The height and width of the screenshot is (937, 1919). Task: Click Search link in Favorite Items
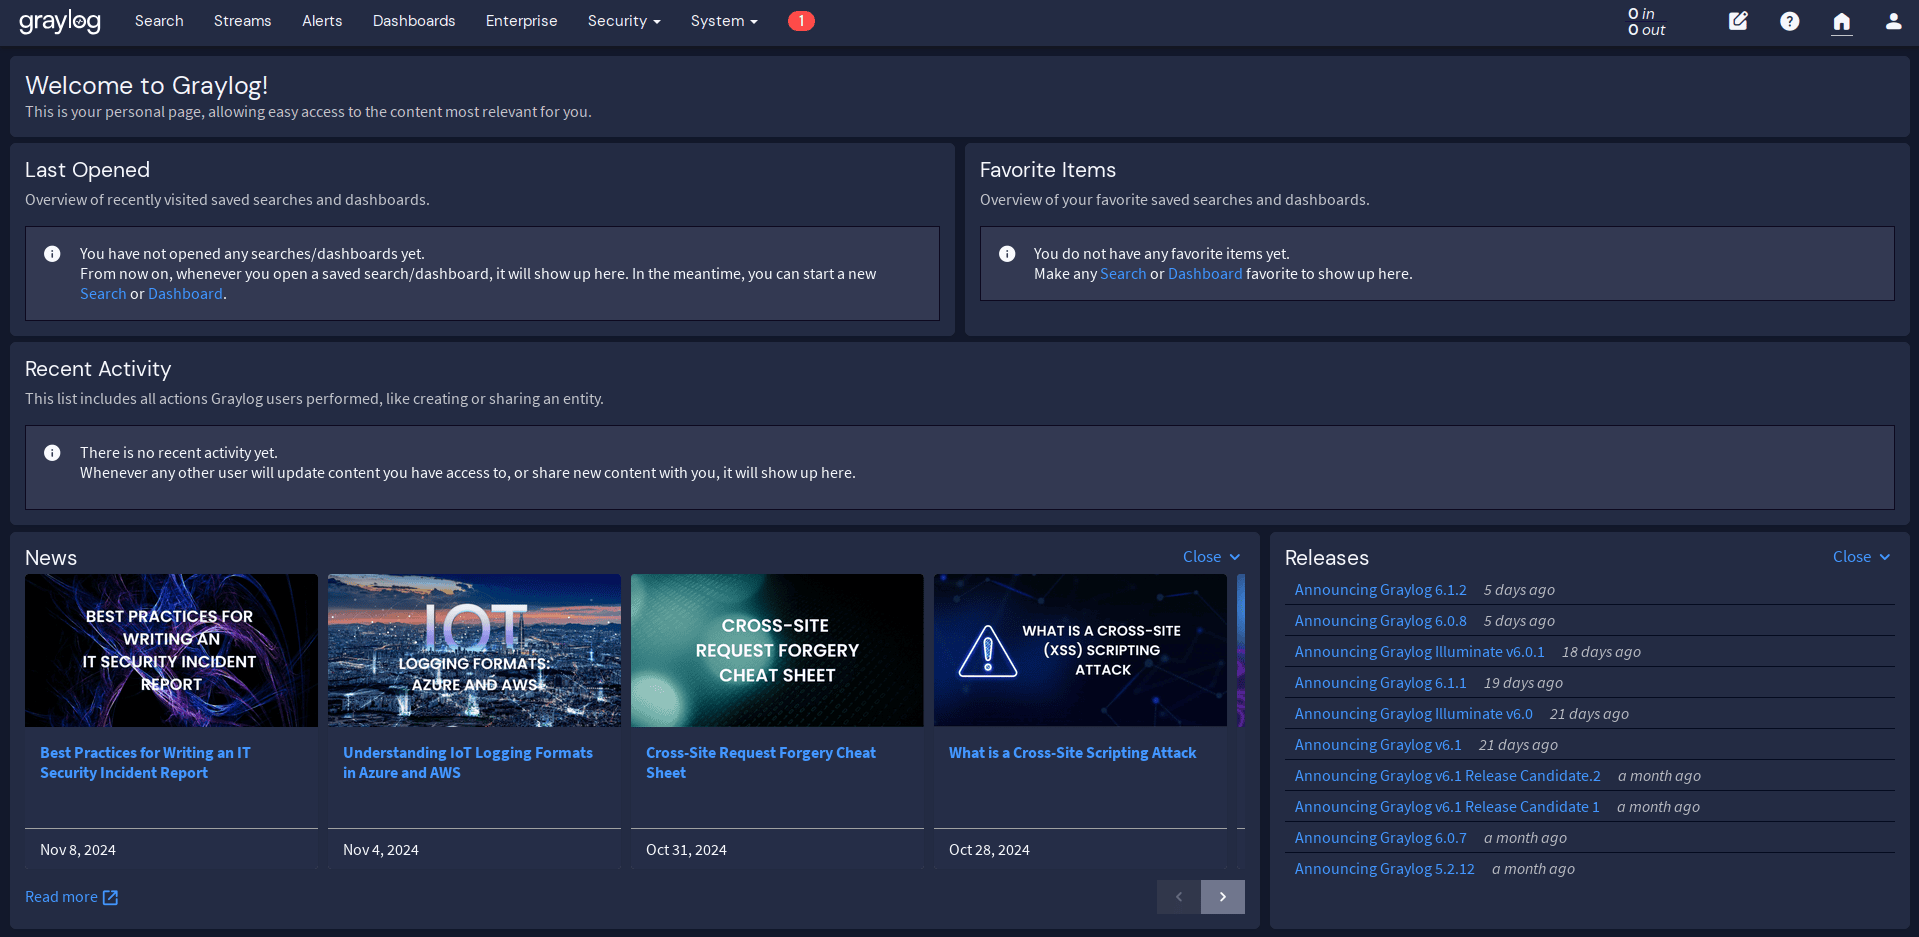point(1123,274)
